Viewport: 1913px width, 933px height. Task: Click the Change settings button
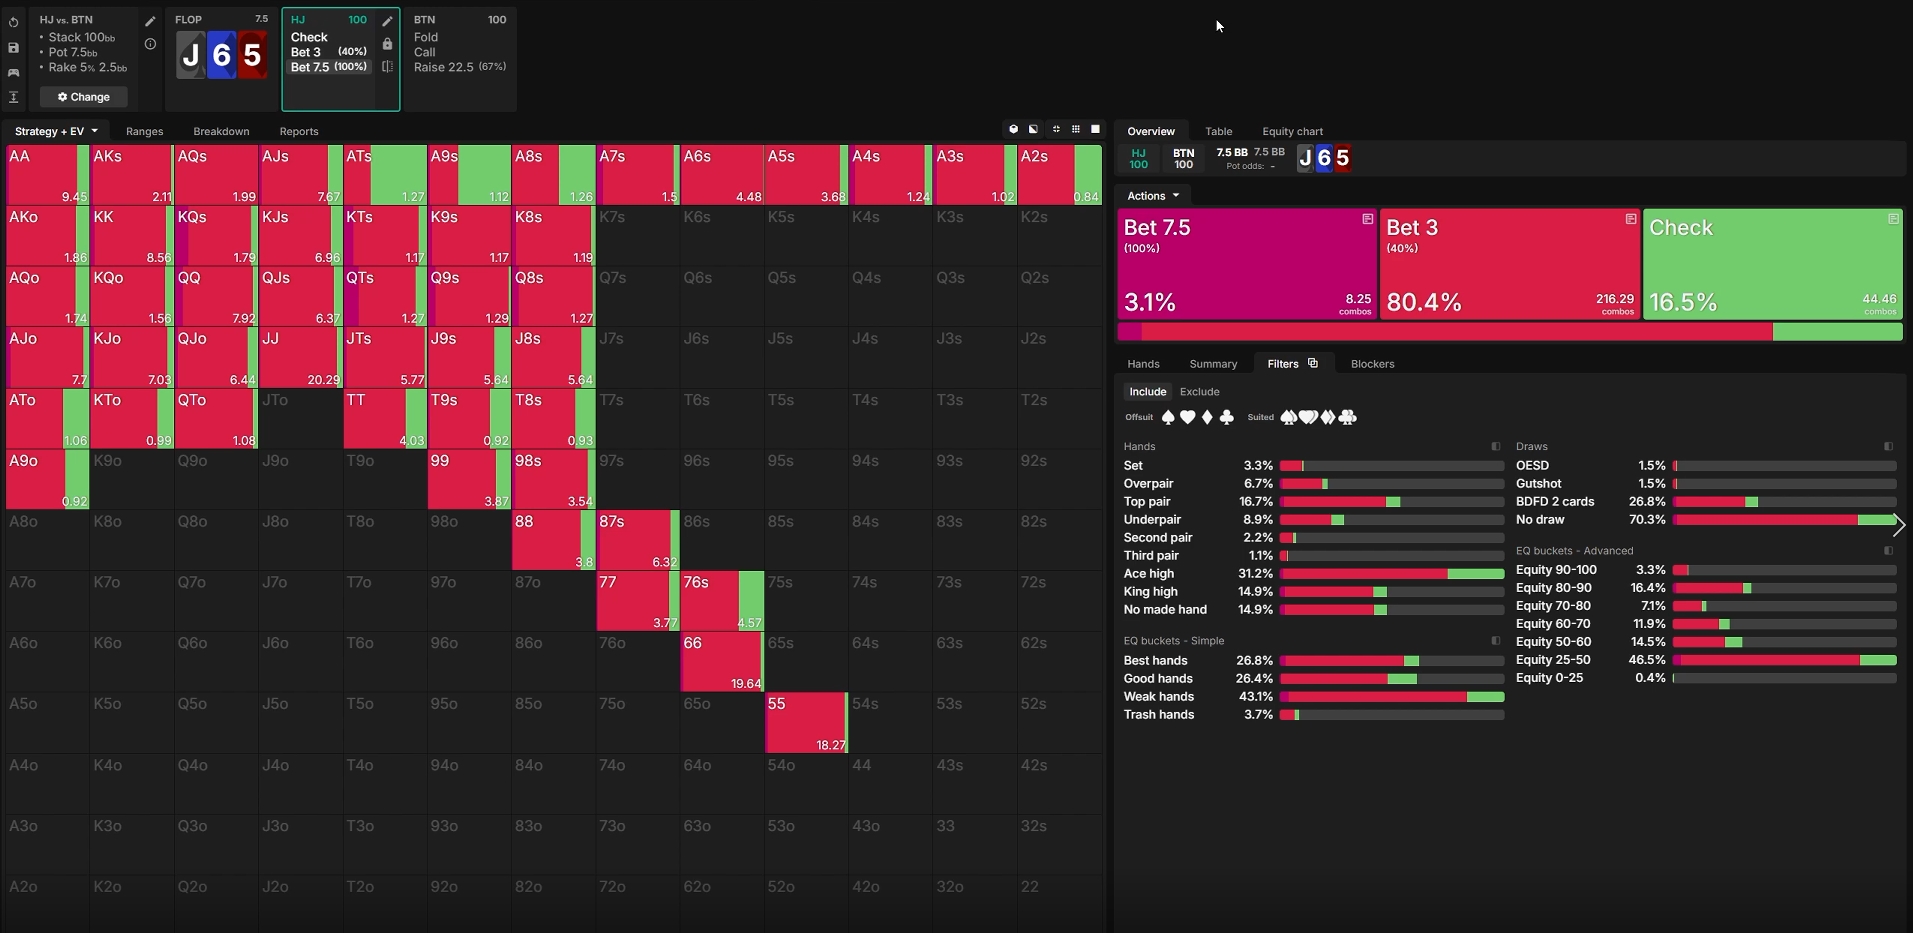(84, 97)
